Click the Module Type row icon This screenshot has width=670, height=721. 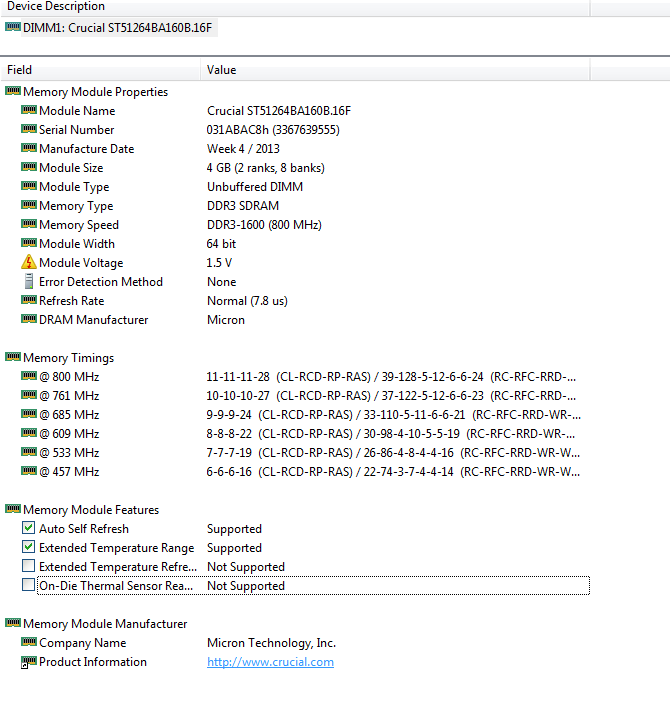29,186
